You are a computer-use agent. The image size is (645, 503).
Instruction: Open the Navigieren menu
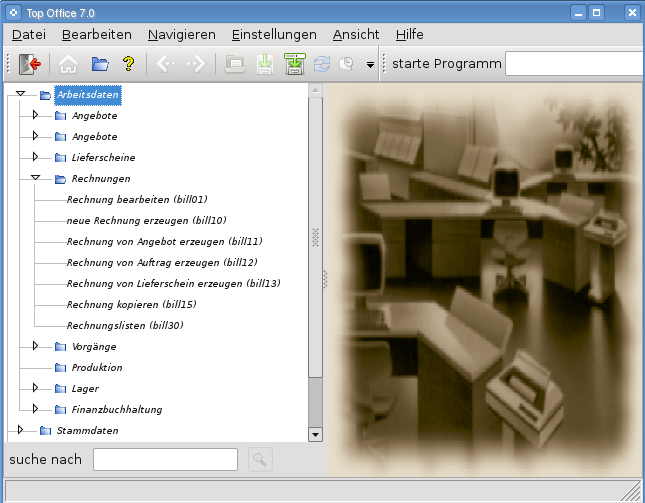(182, 35)
